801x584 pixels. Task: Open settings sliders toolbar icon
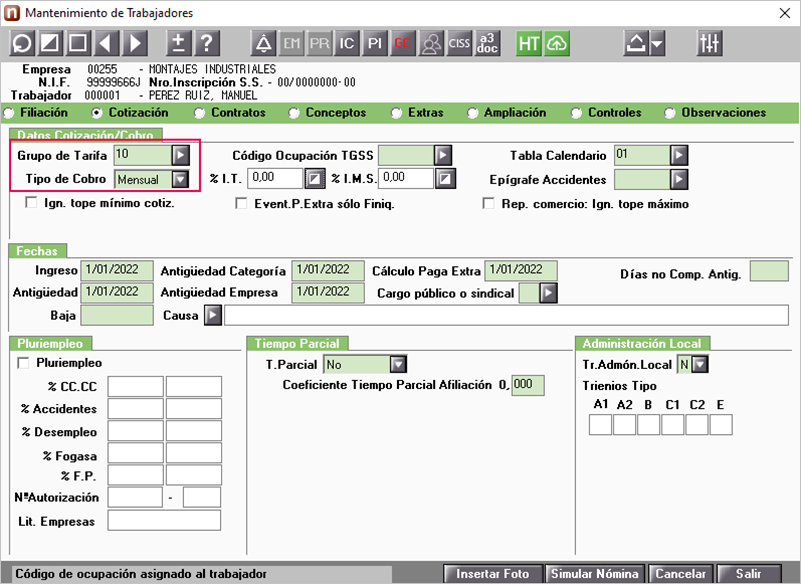tap(710, 43)
